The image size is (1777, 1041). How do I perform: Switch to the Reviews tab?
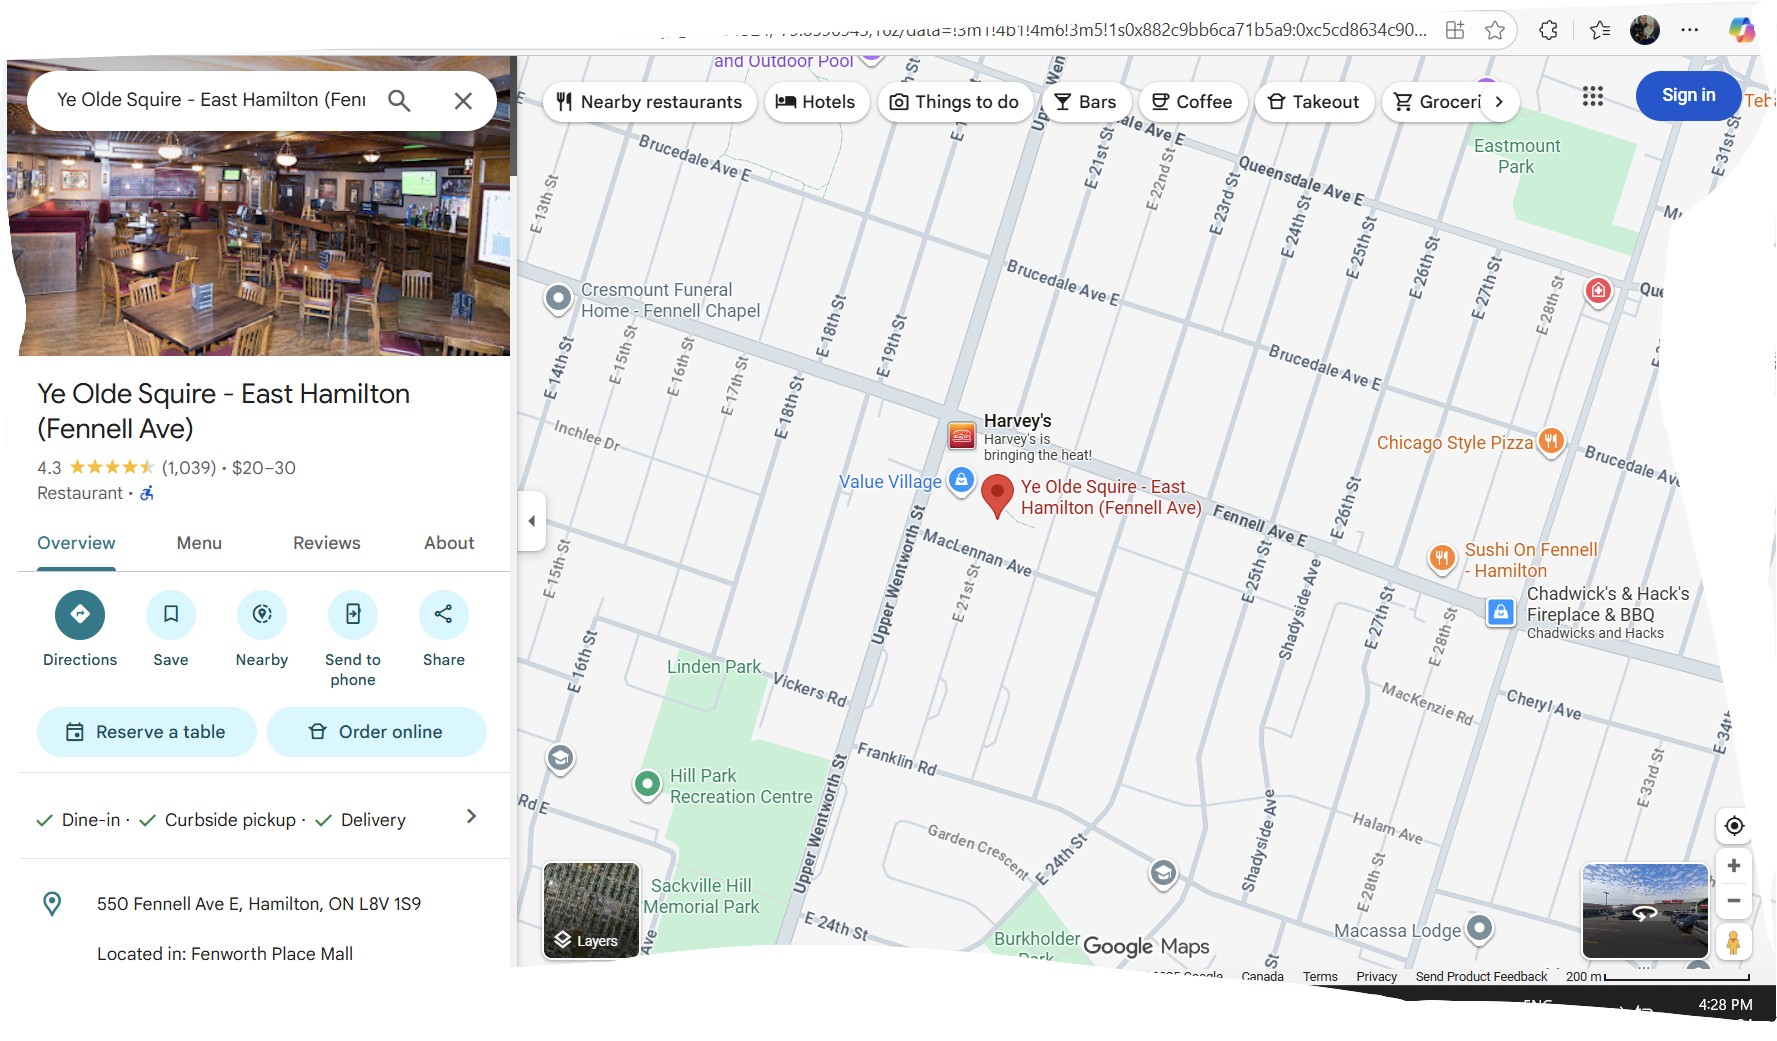tap(326, 543)
